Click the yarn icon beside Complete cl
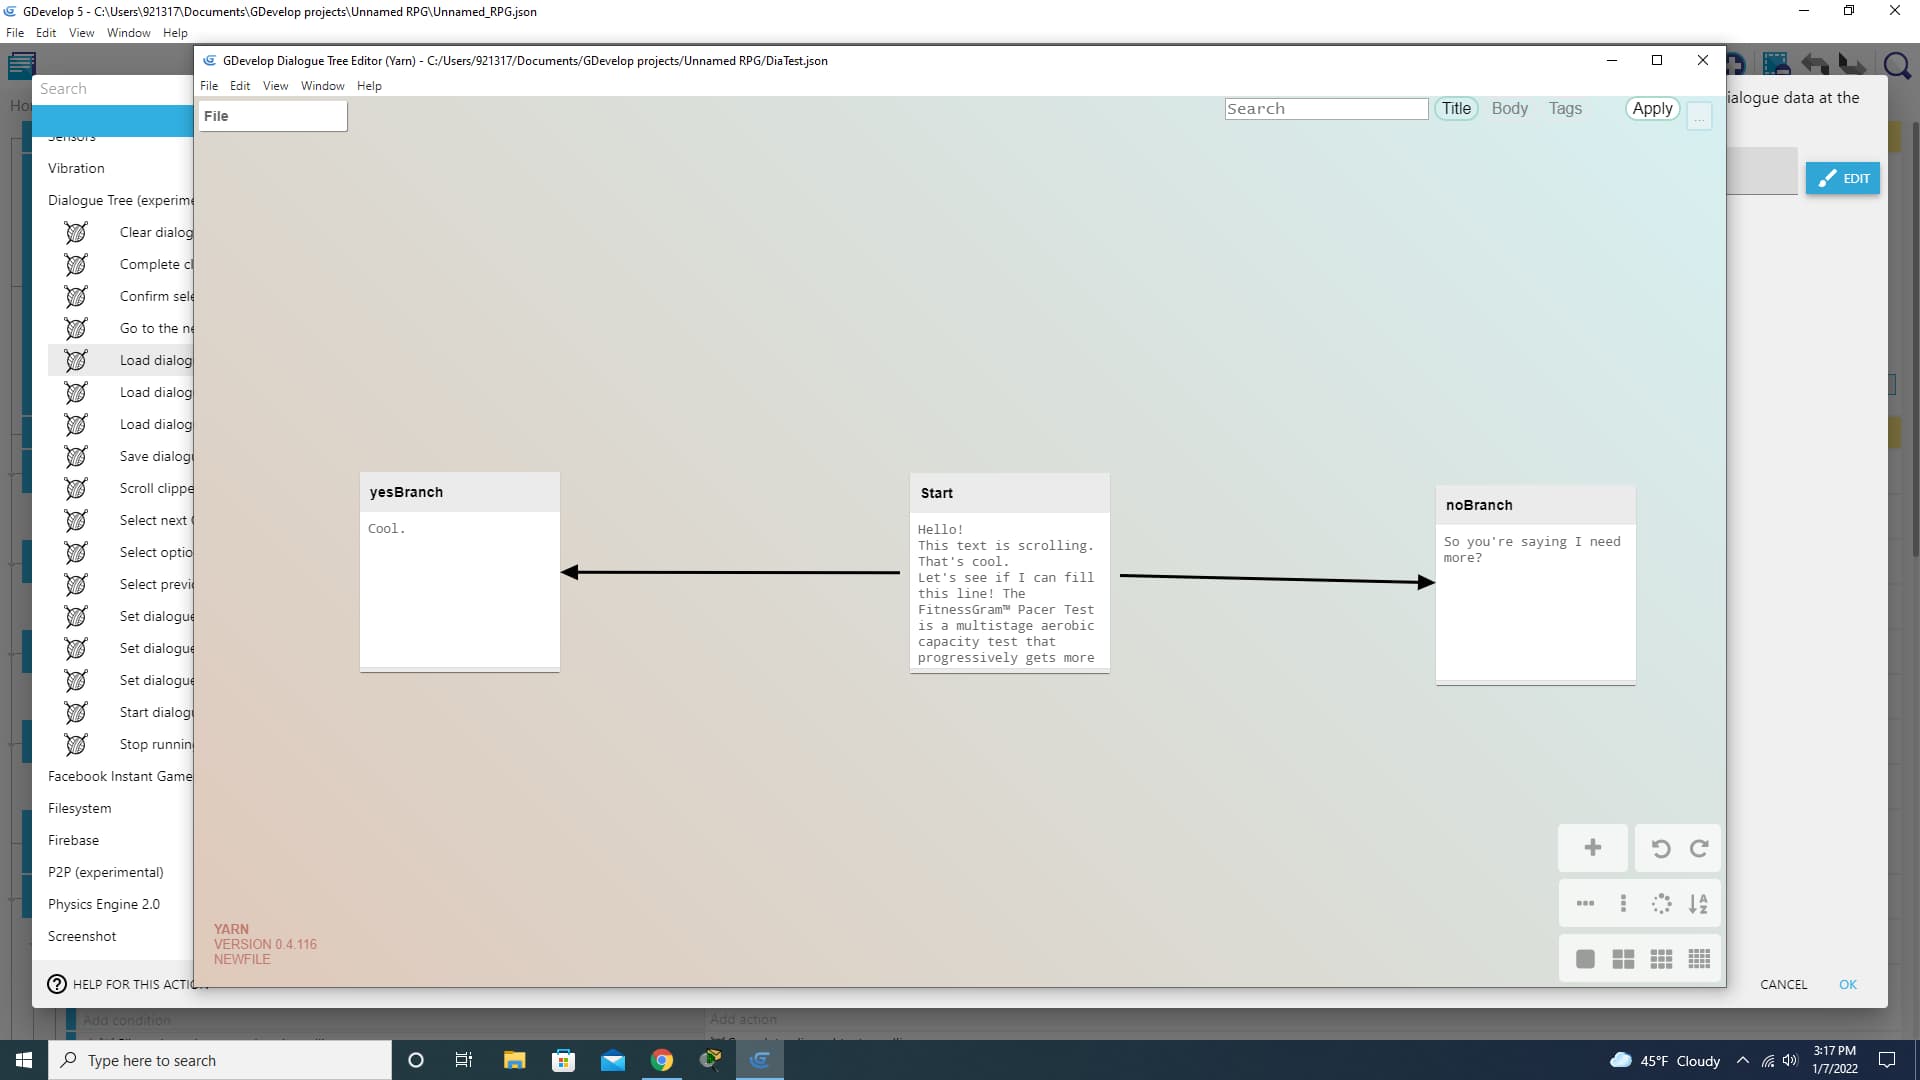The image size is (1920, 1080). click(76, 264)
